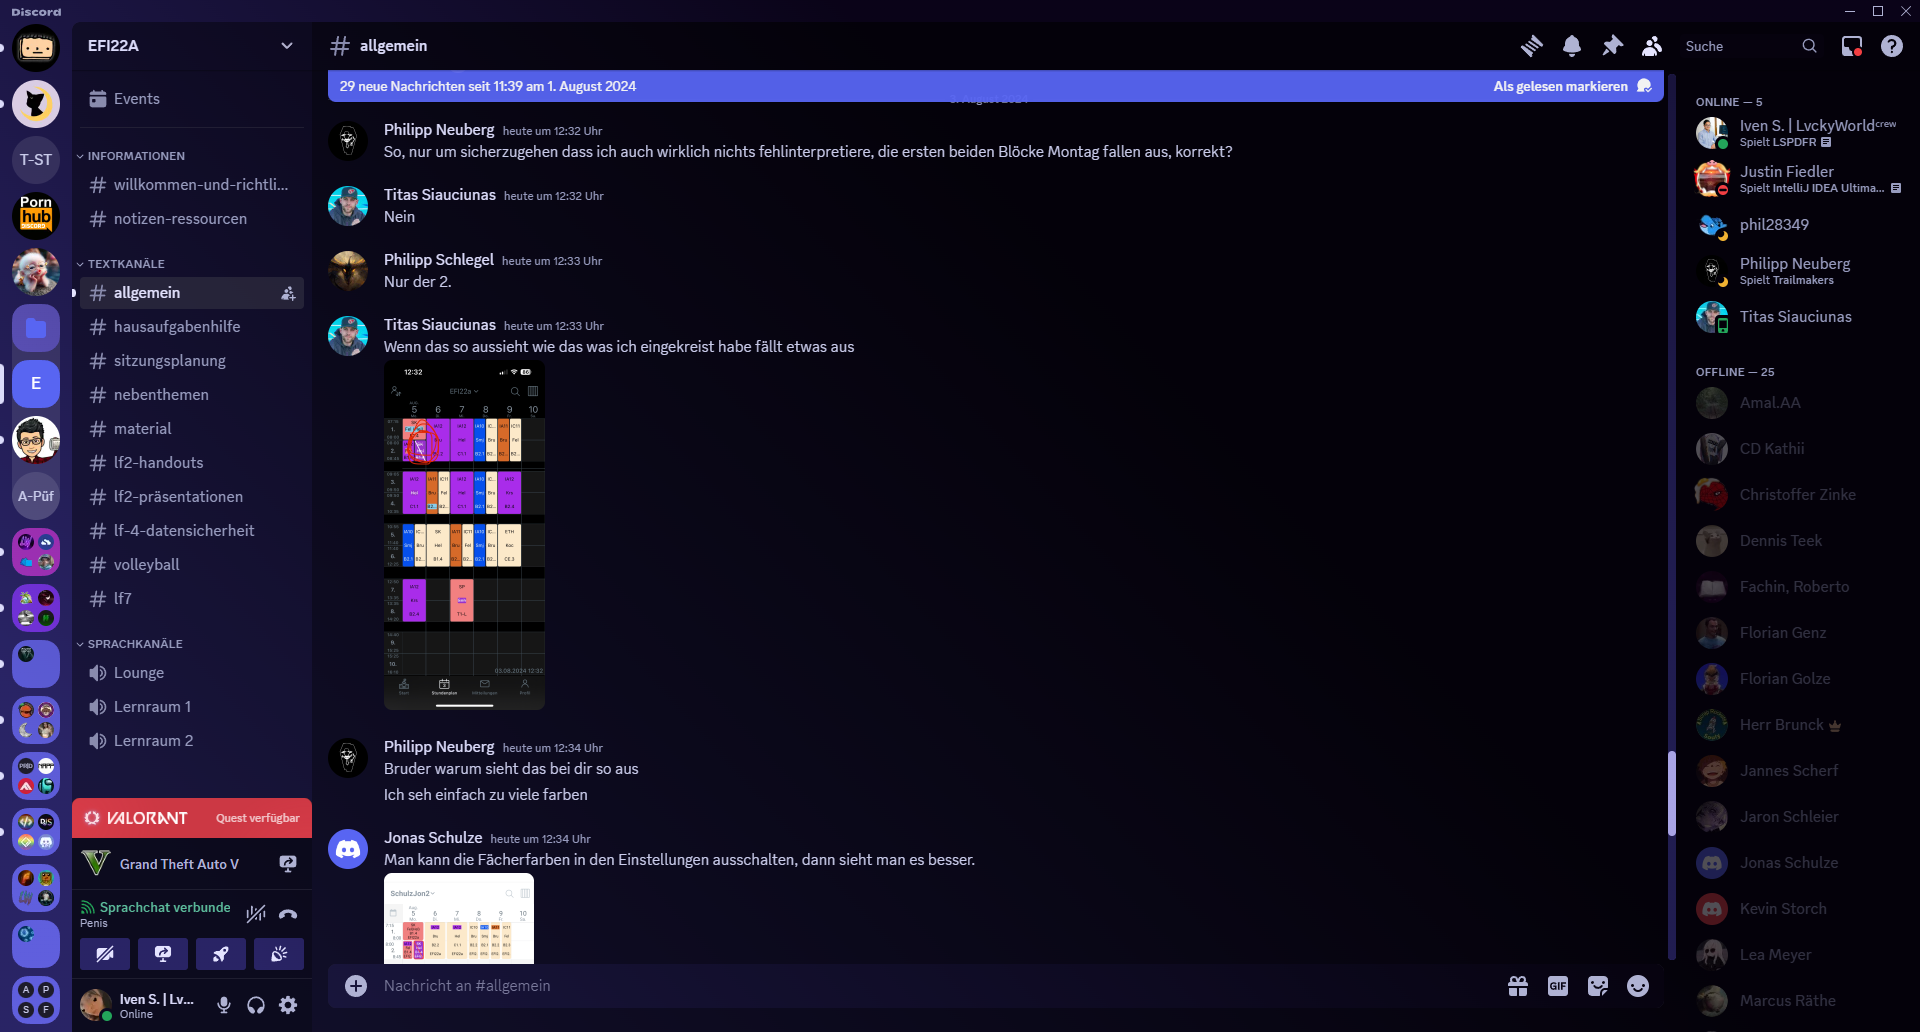Open the hausaufgabenhilfe channel
Screen dimensions: 1920x1032
pos(177,327)
